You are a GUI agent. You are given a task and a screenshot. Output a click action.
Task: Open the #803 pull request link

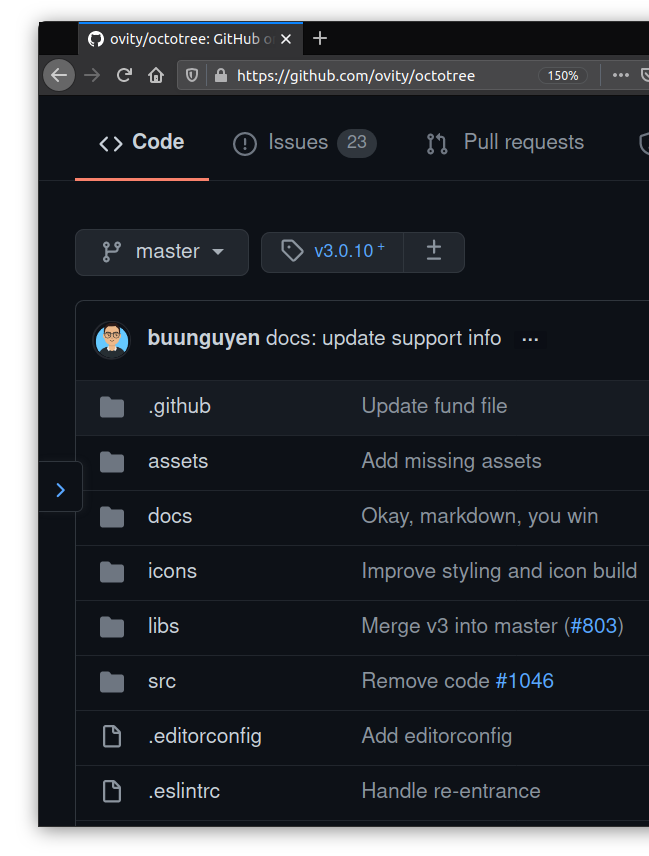pyautogui.click(x=593, y=627)
